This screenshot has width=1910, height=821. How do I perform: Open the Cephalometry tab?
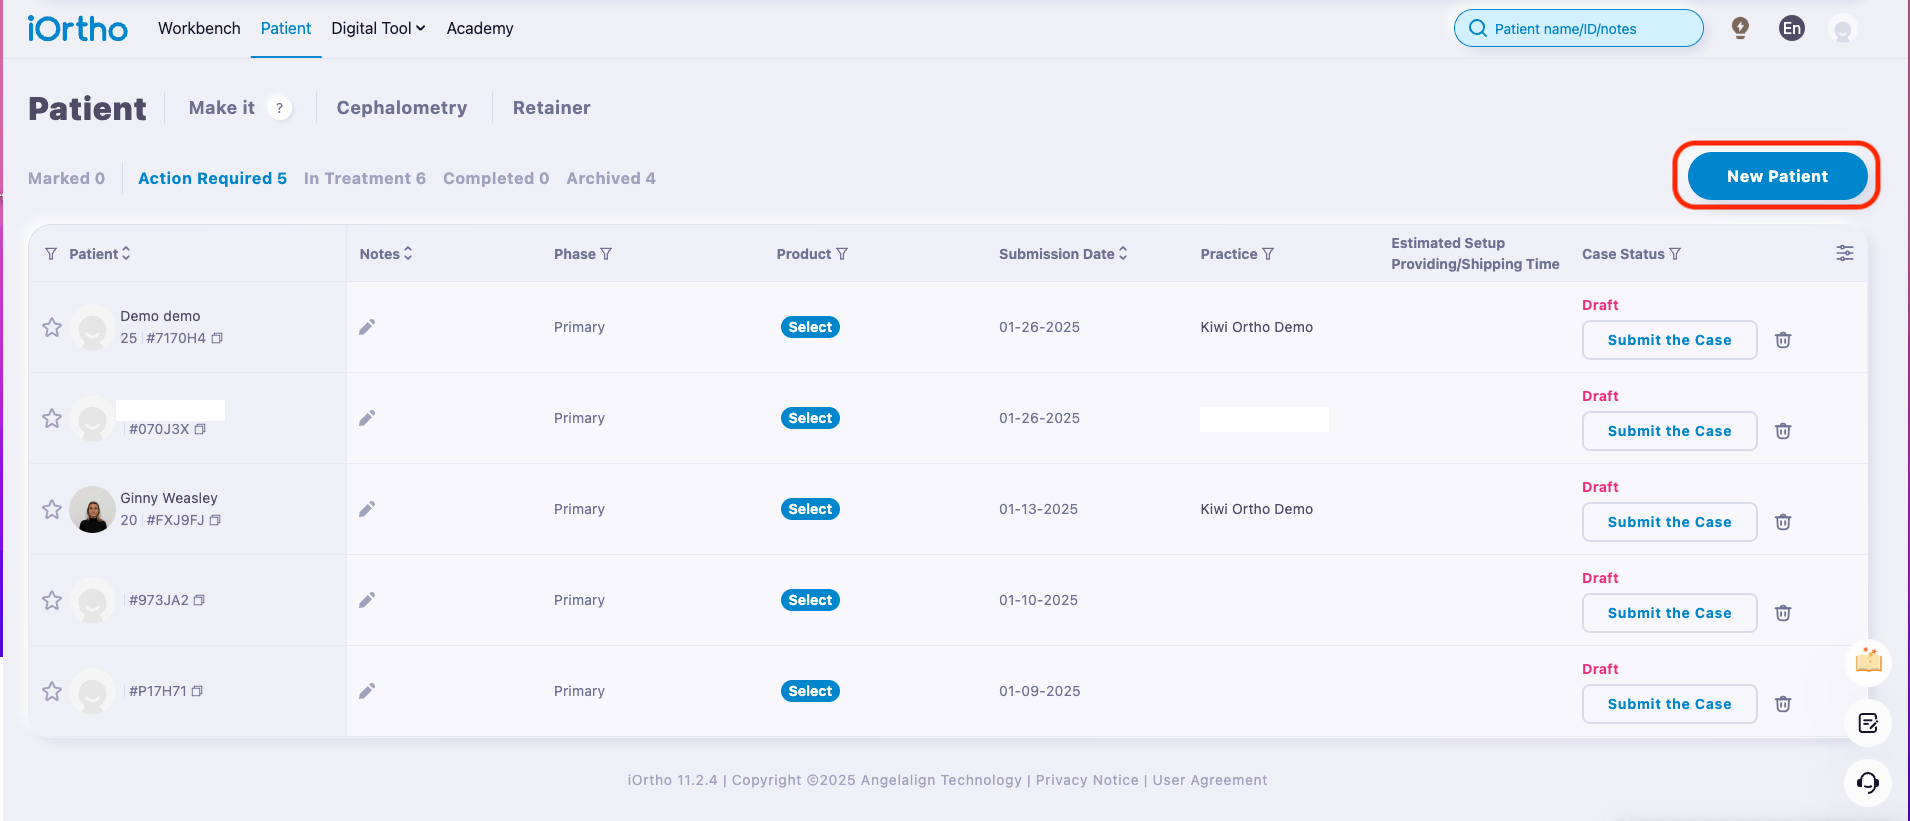coord(402,108)
